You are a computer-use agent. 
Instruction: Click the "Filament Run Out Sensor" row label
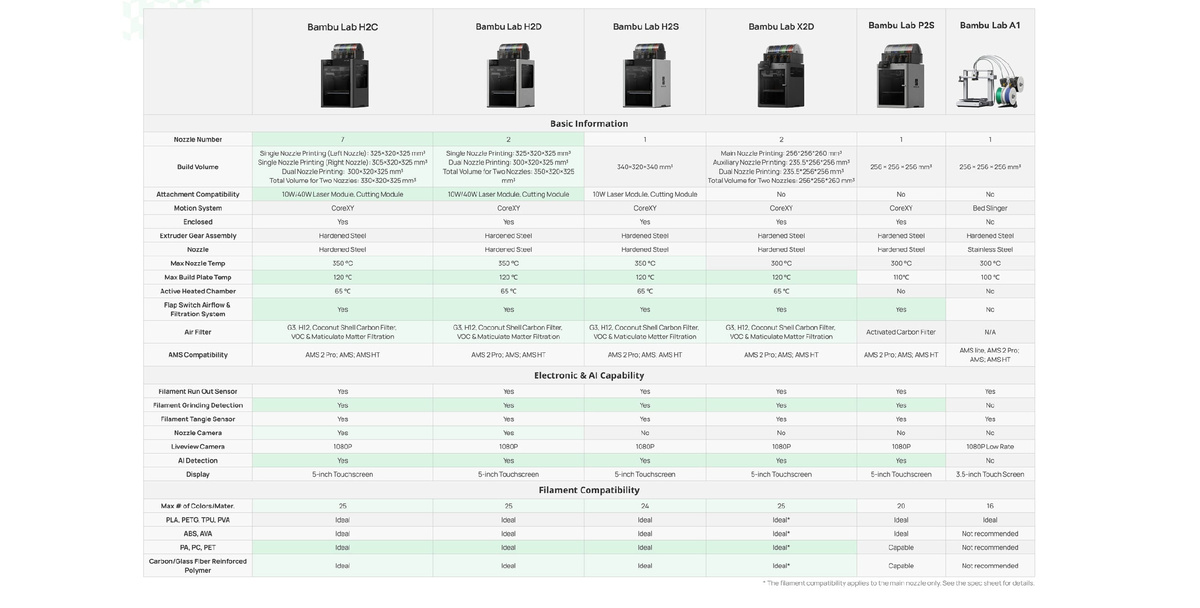click(198, 392)
